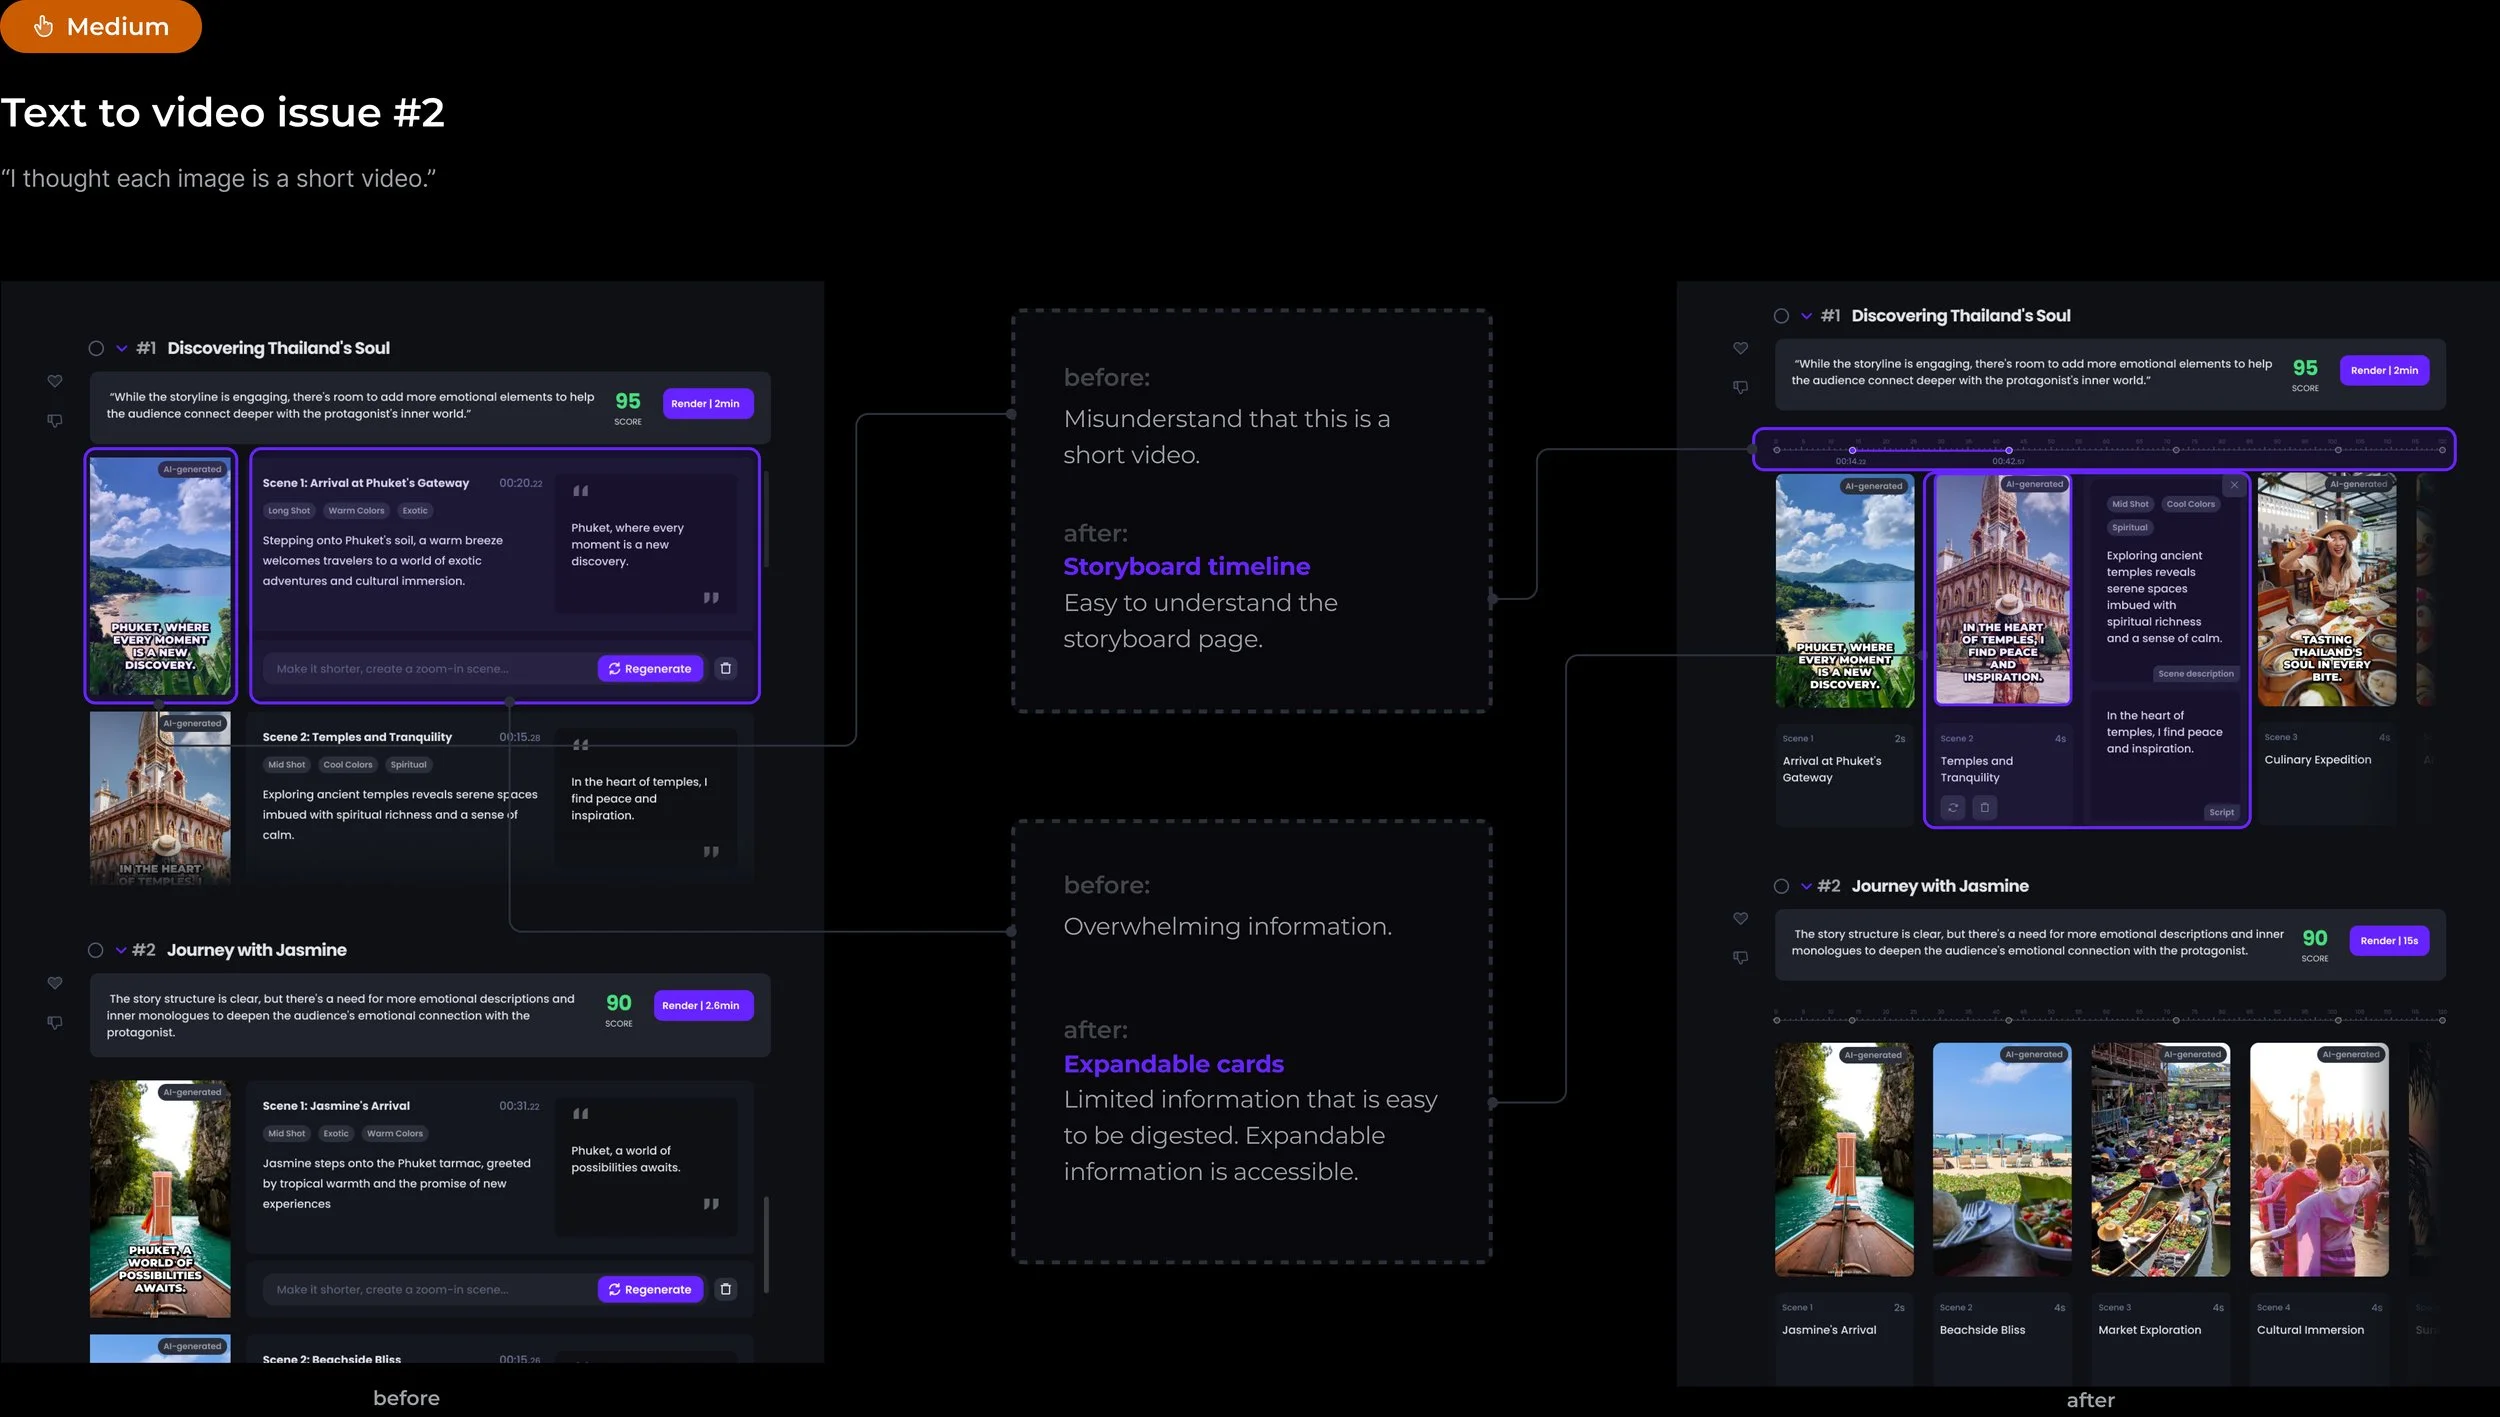Click Render | 2.6min button

703,1005
